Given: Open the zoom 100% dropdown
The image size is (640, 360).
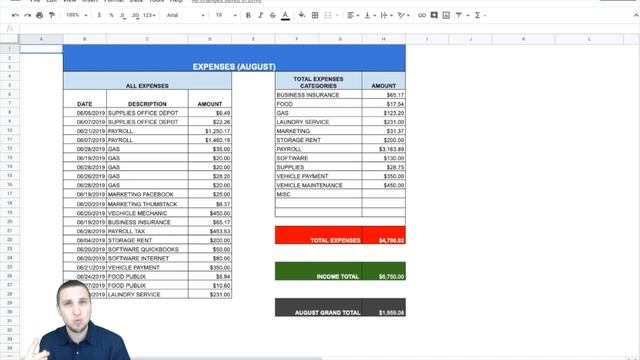Looking at the screenshot, I should coord(77,15).
